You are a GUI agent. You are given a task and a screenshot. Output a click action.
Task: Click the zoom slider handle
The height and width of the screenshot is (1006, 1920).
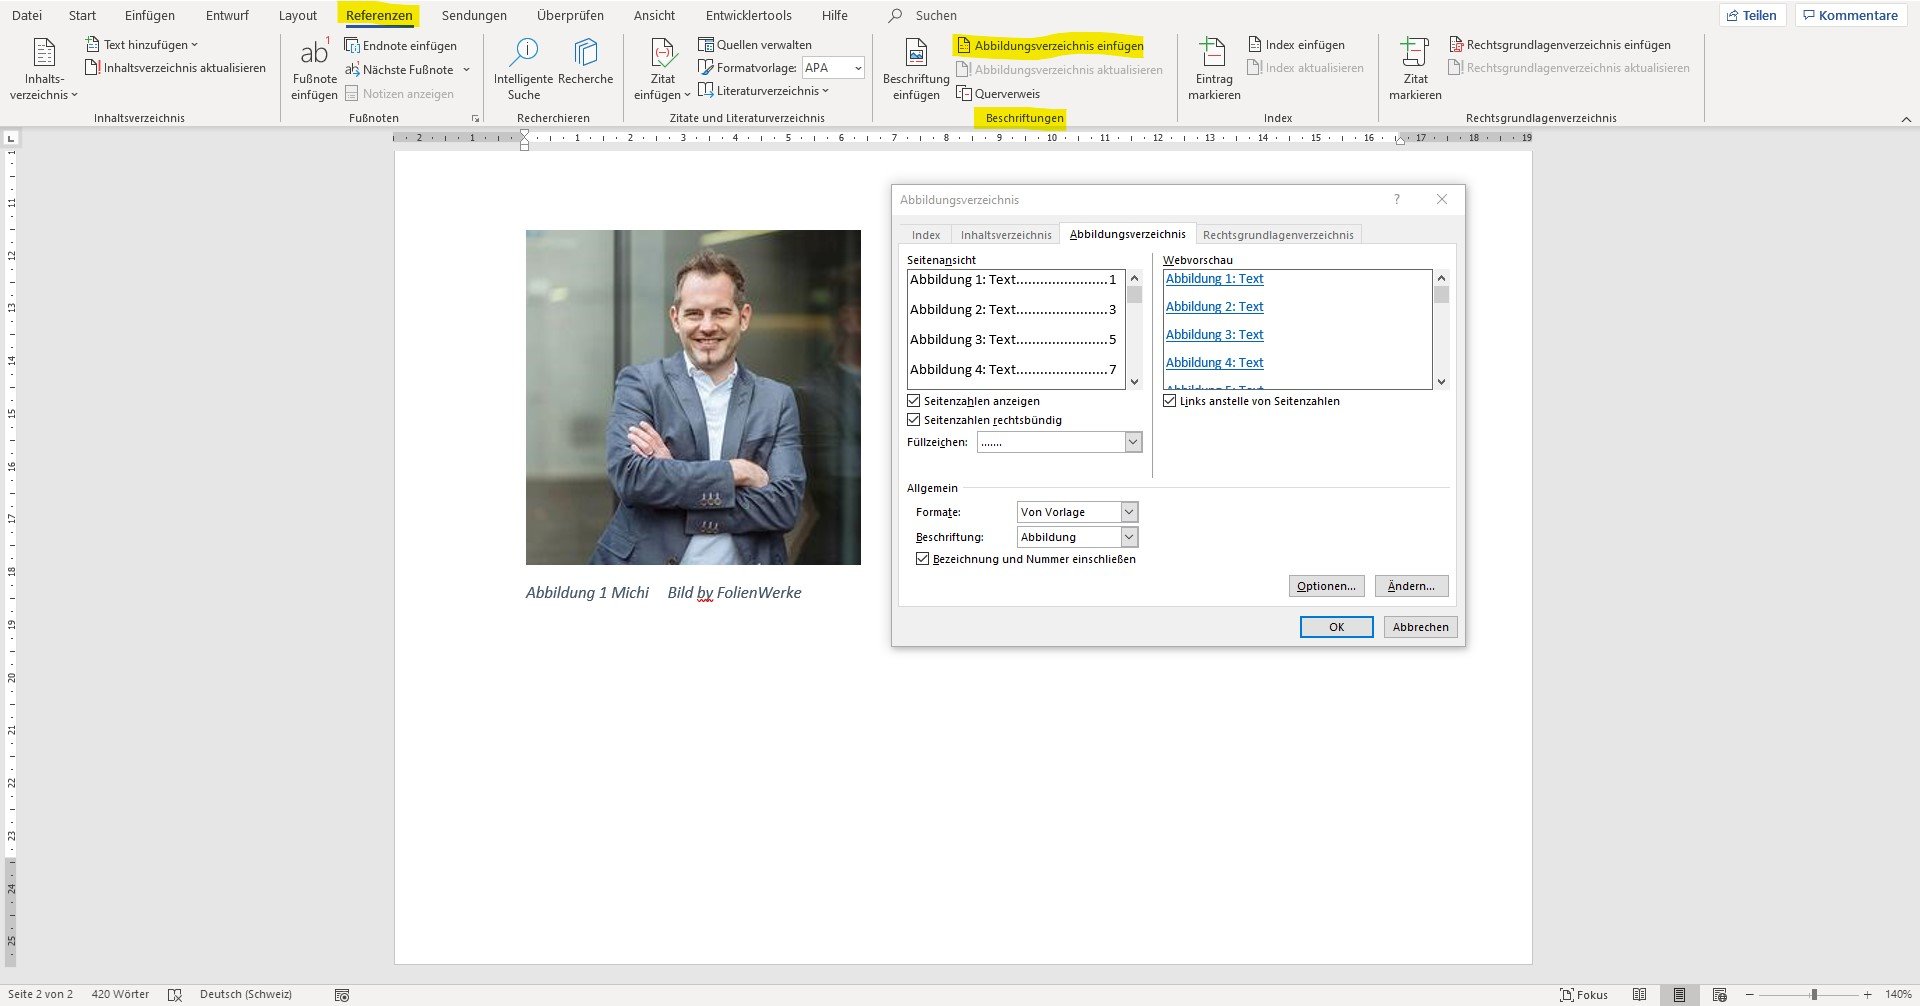point(1813,995)
